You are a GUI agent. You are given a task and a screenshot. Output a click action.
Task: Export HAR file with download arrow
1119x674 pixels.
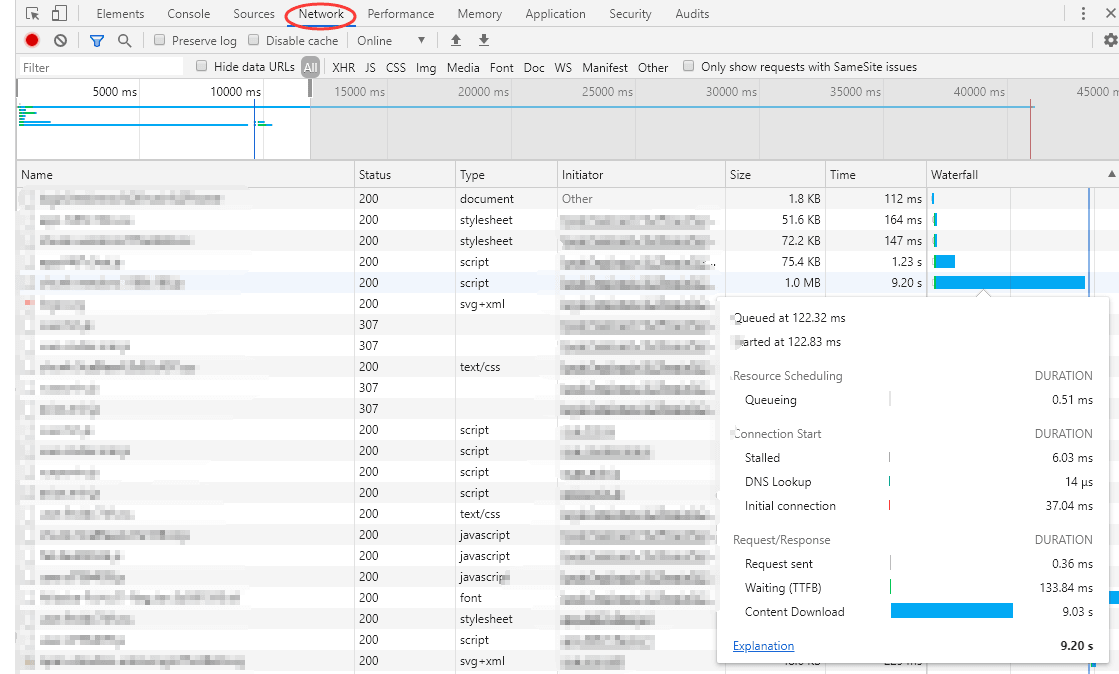point(484,41)
